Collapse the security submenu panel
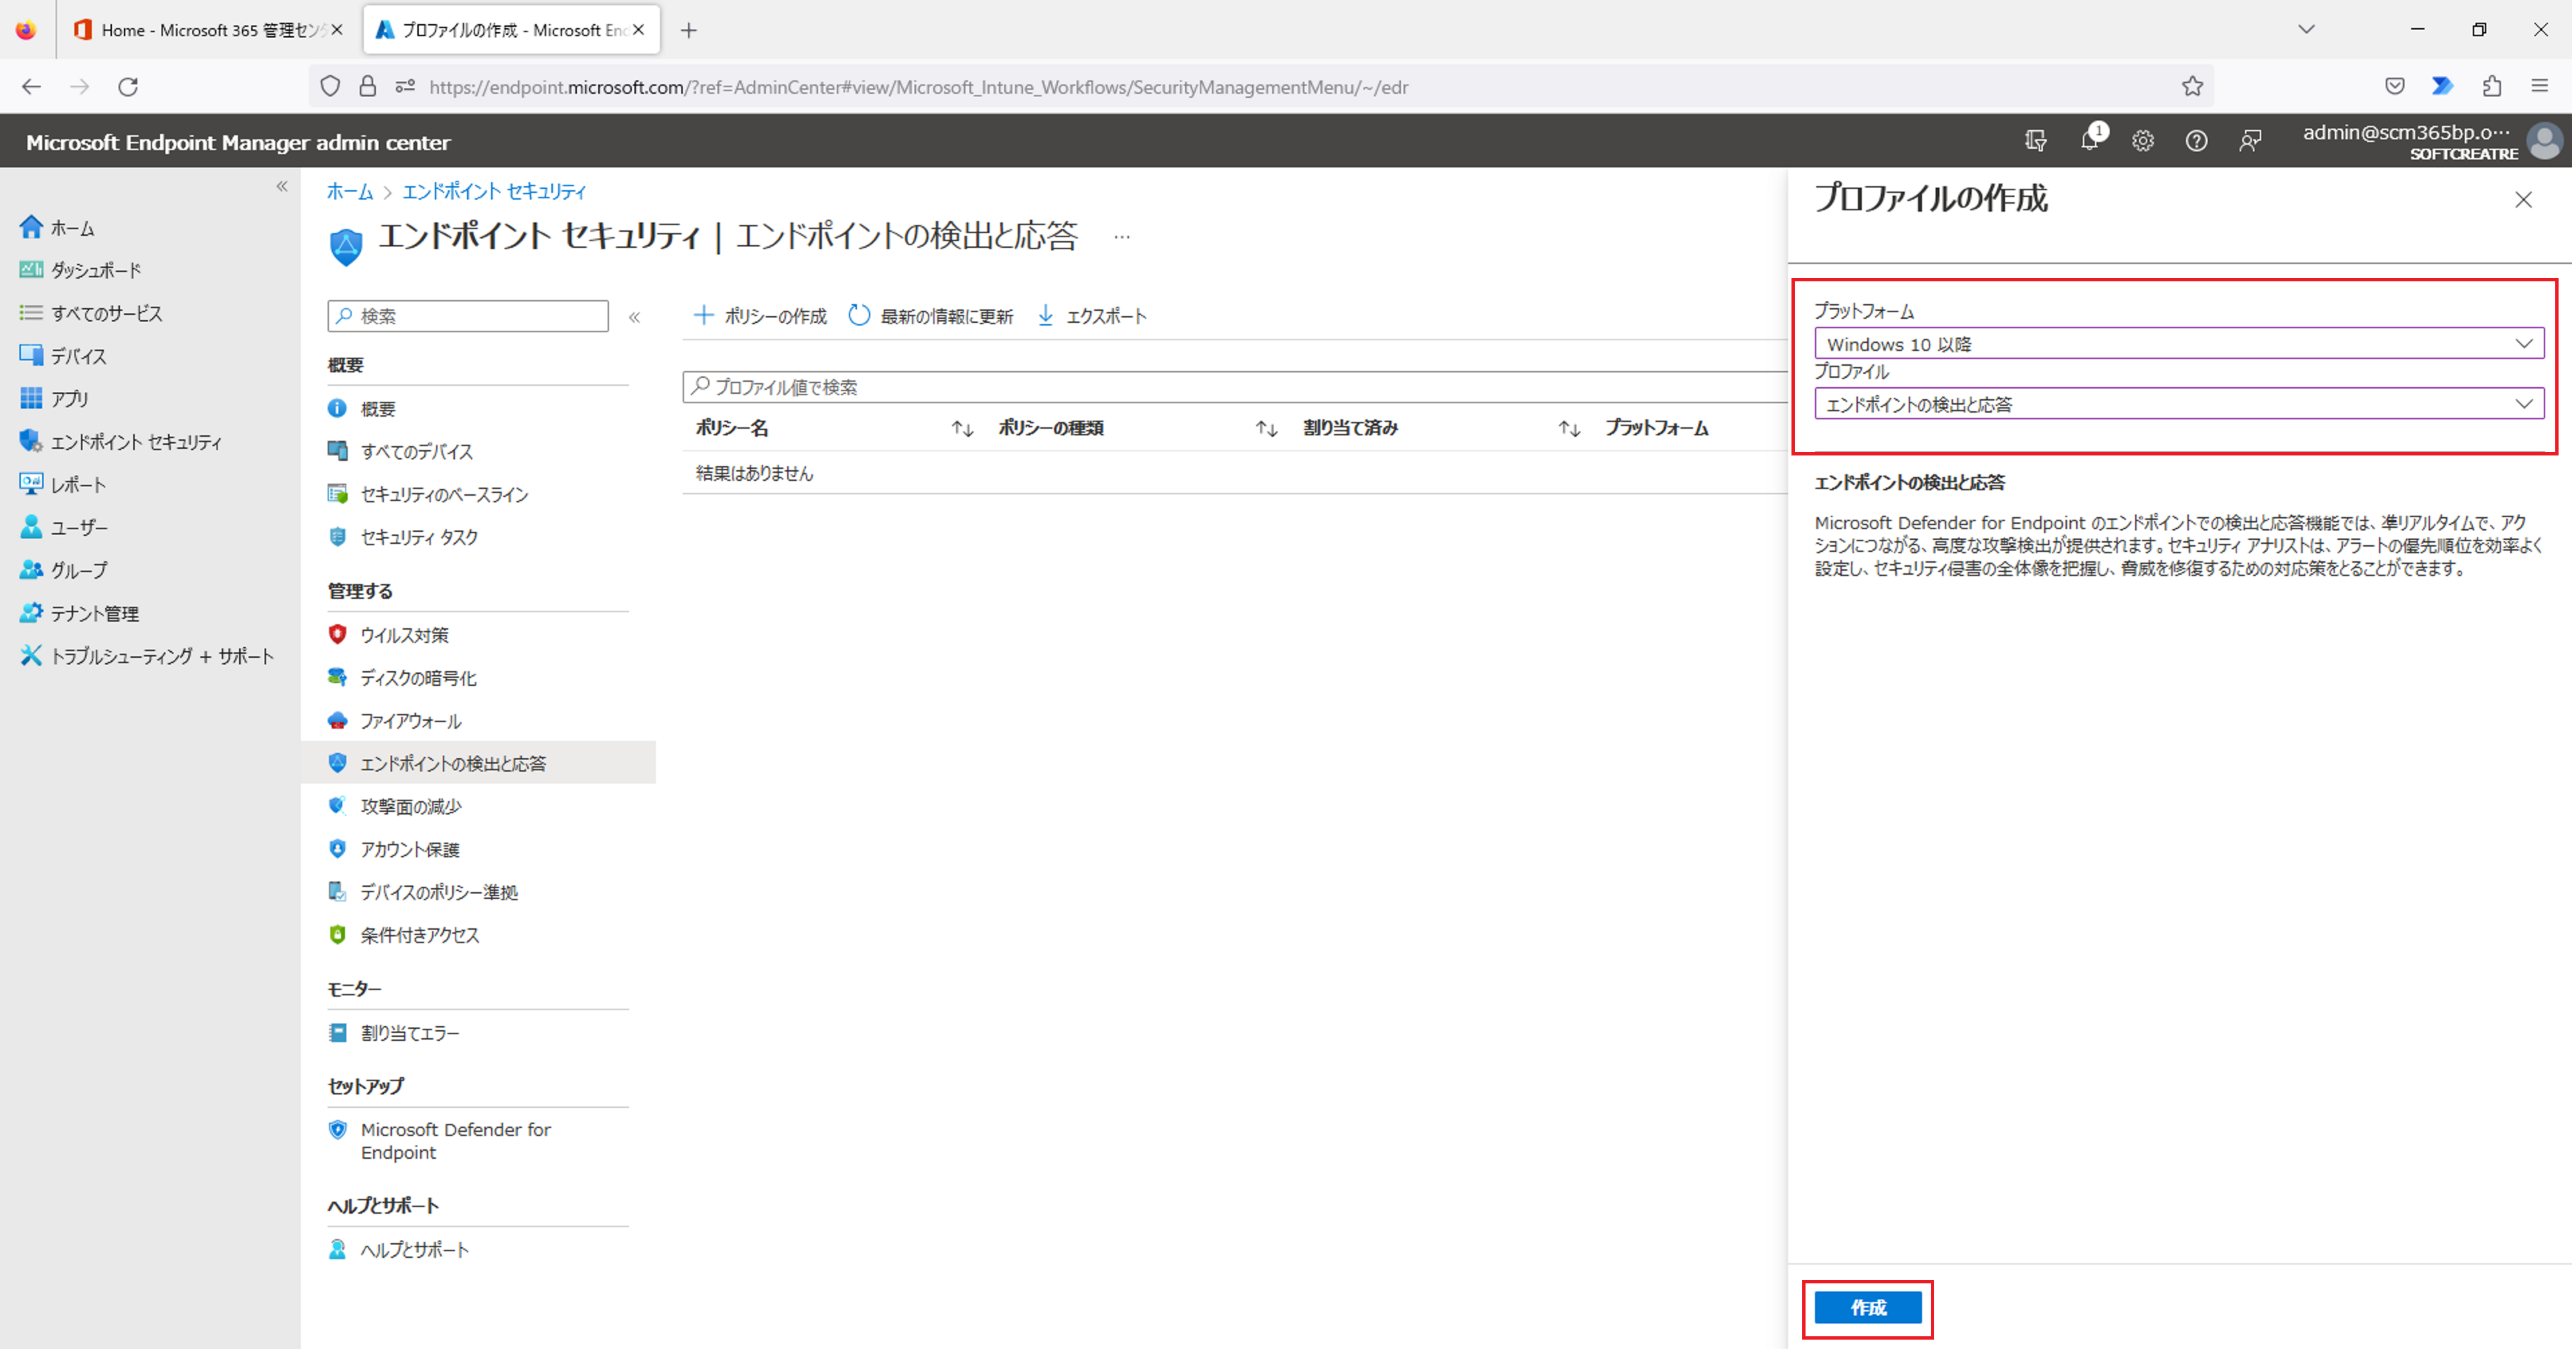The image size is (2576, 1349). pyautogui.click(x=634, y=317)
